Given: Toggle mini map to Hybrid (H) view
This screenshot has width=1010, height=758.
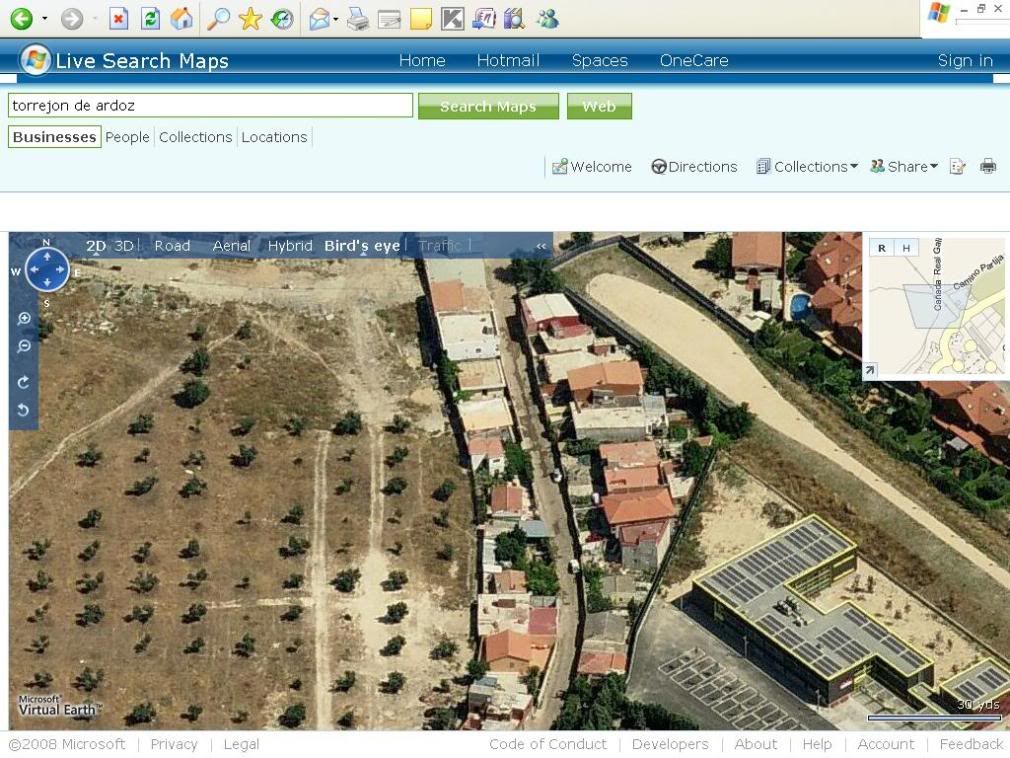Looking at the screenshot, I should 906,248.
